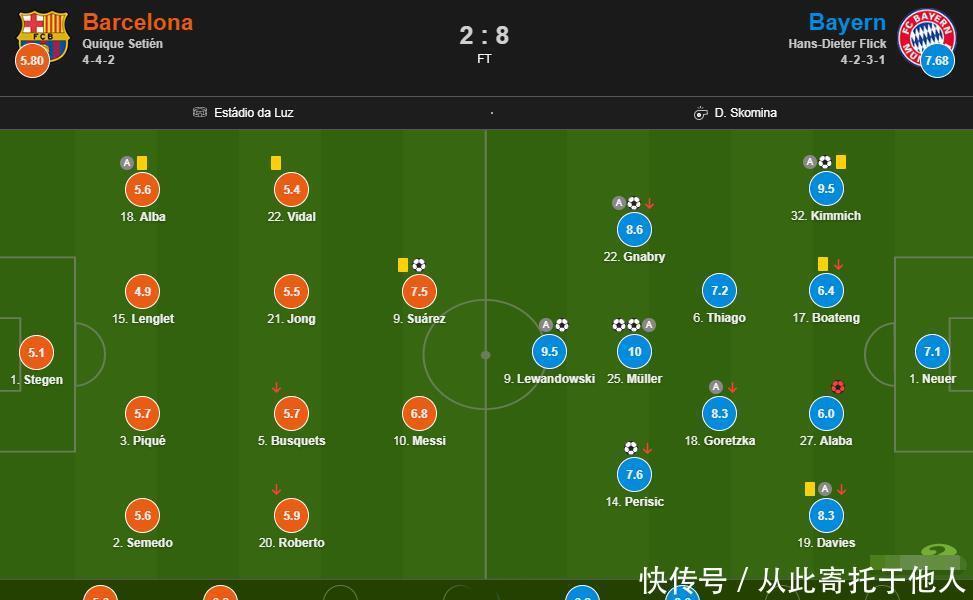Select Lewandowski's 9.5 rating badge
This screenshot has height=600, width=973.
[549, 352]
